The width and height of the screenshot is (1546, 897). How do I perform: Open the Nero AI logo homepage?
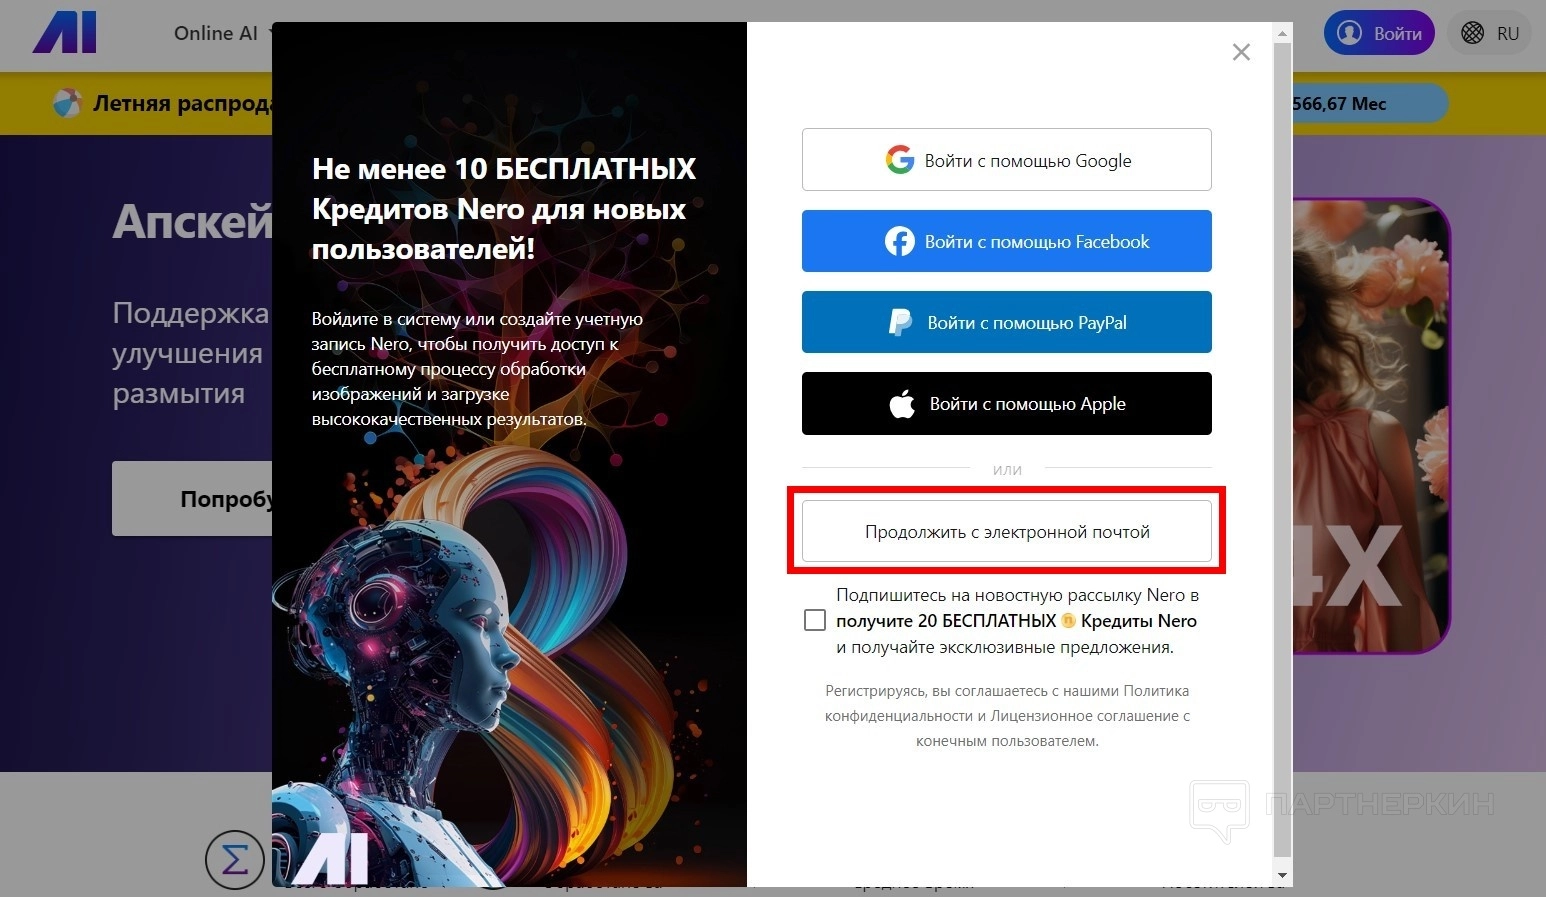(x=65, y=33)
